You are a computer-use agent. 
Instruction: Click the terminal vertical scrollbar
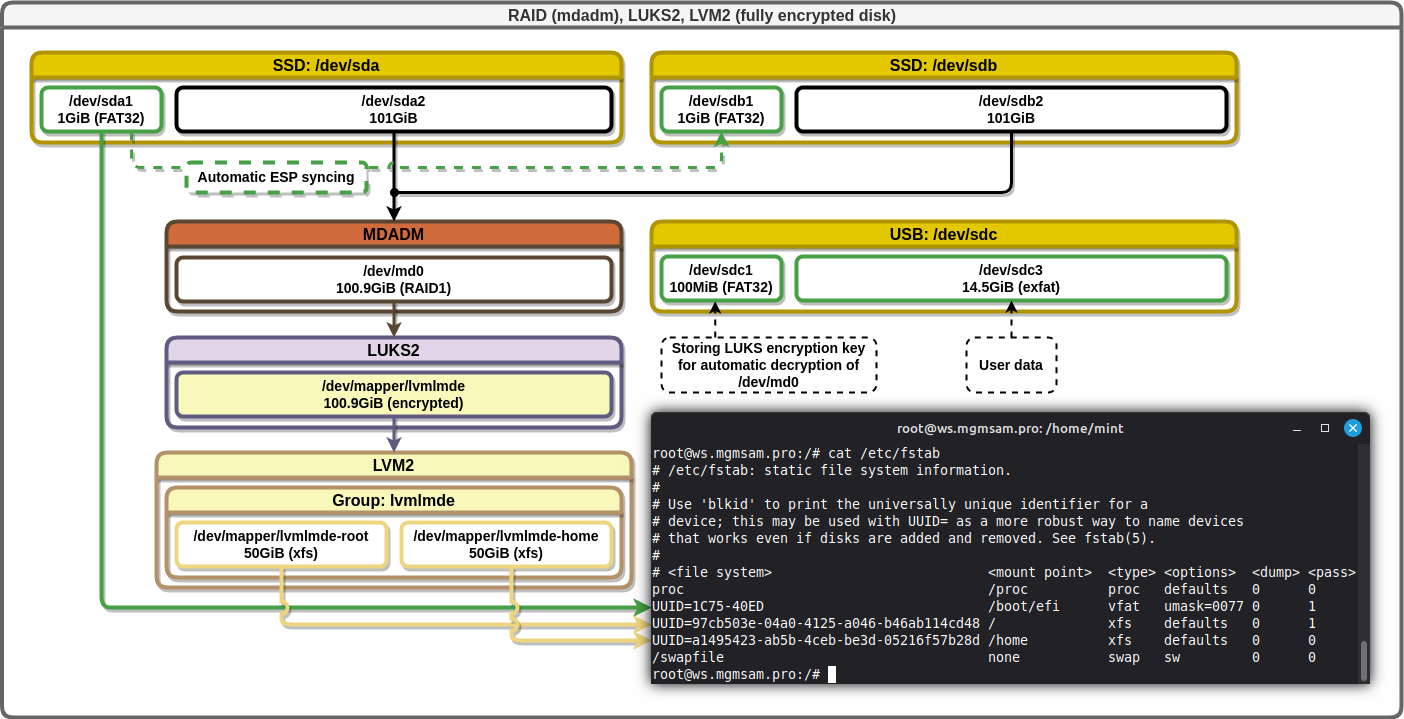pos(1363,660)
